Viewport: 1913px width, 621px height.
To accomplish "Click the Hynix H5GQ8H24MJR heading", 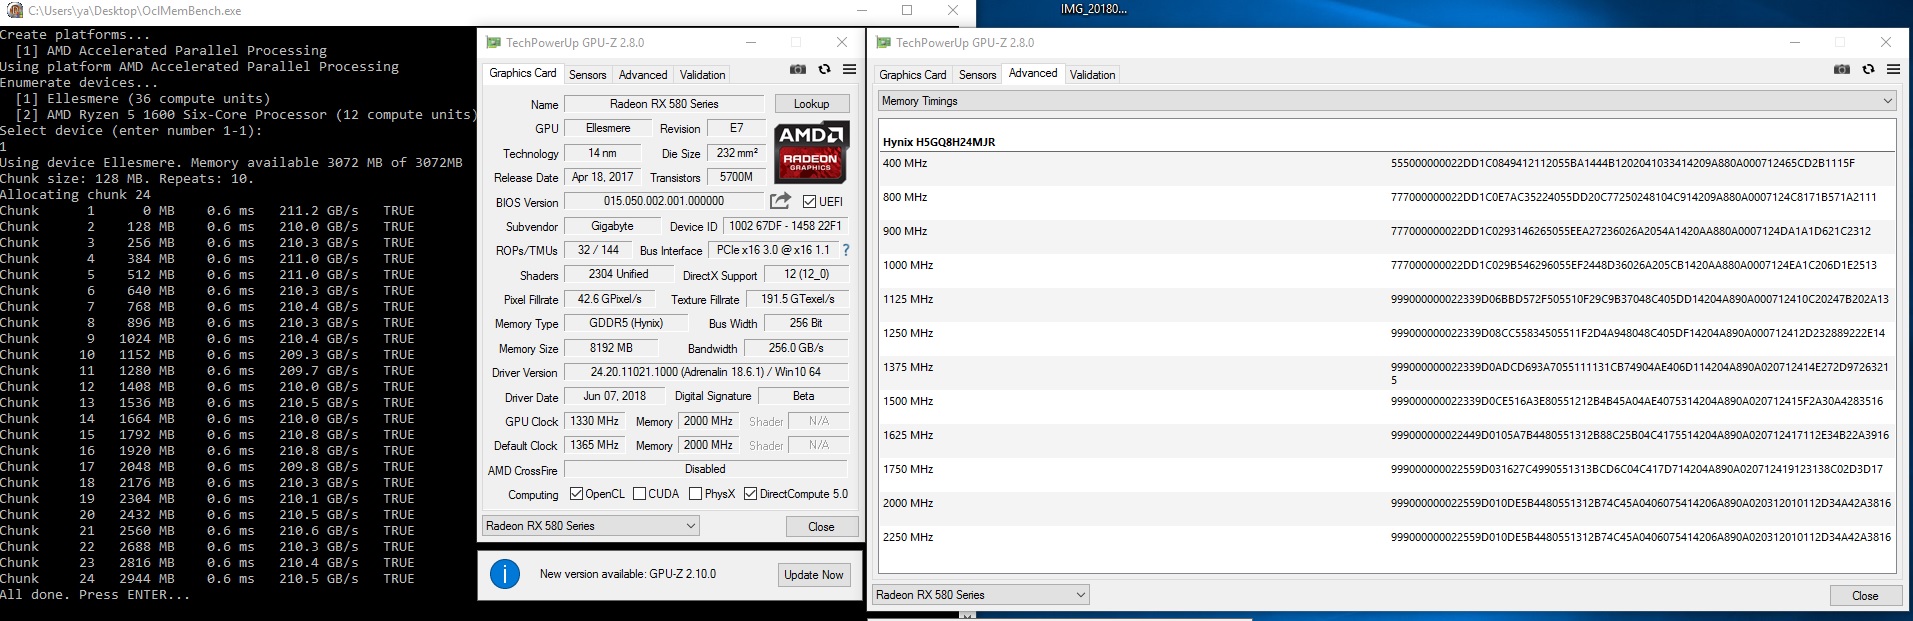I will coord(938,142).
